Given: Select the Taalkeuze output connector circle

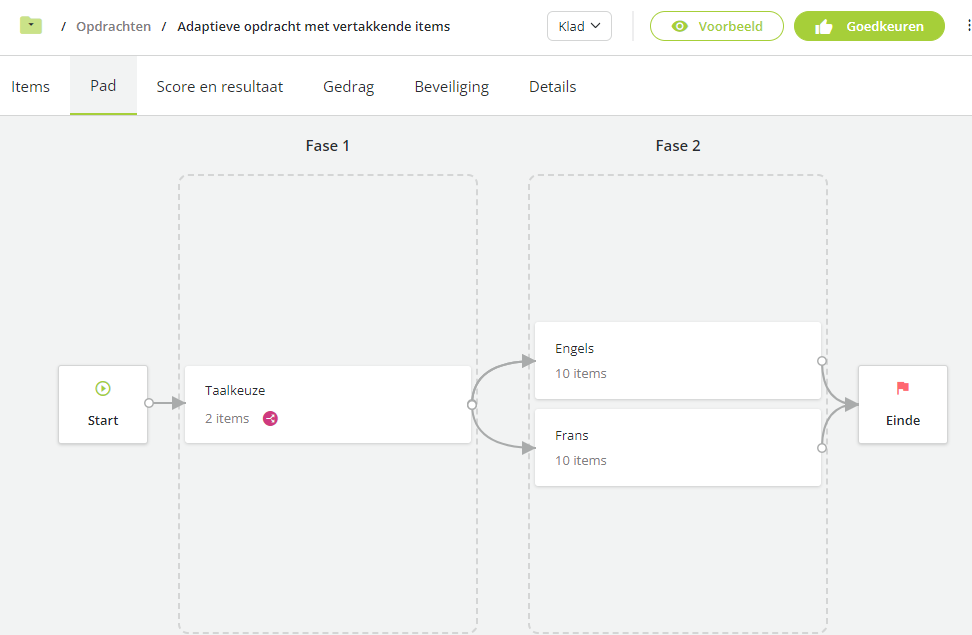Looking at the screenshot, I should [472, 405].
